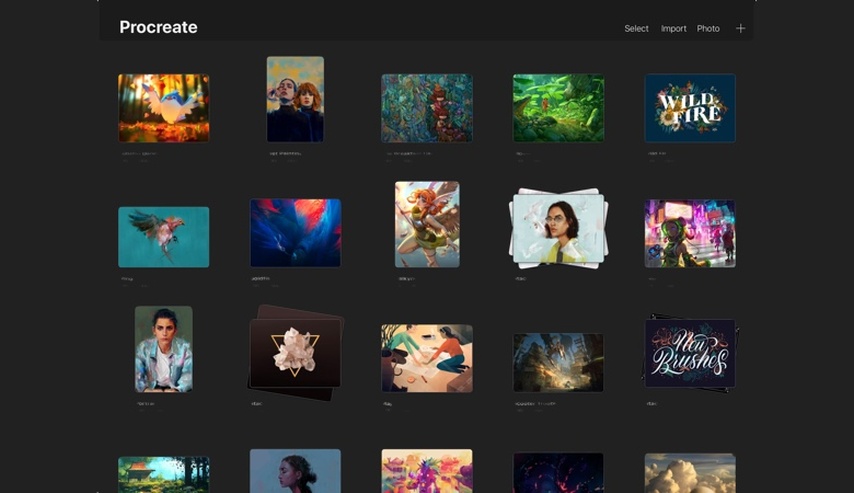Open the colorful pink and orange illustration

427,471
